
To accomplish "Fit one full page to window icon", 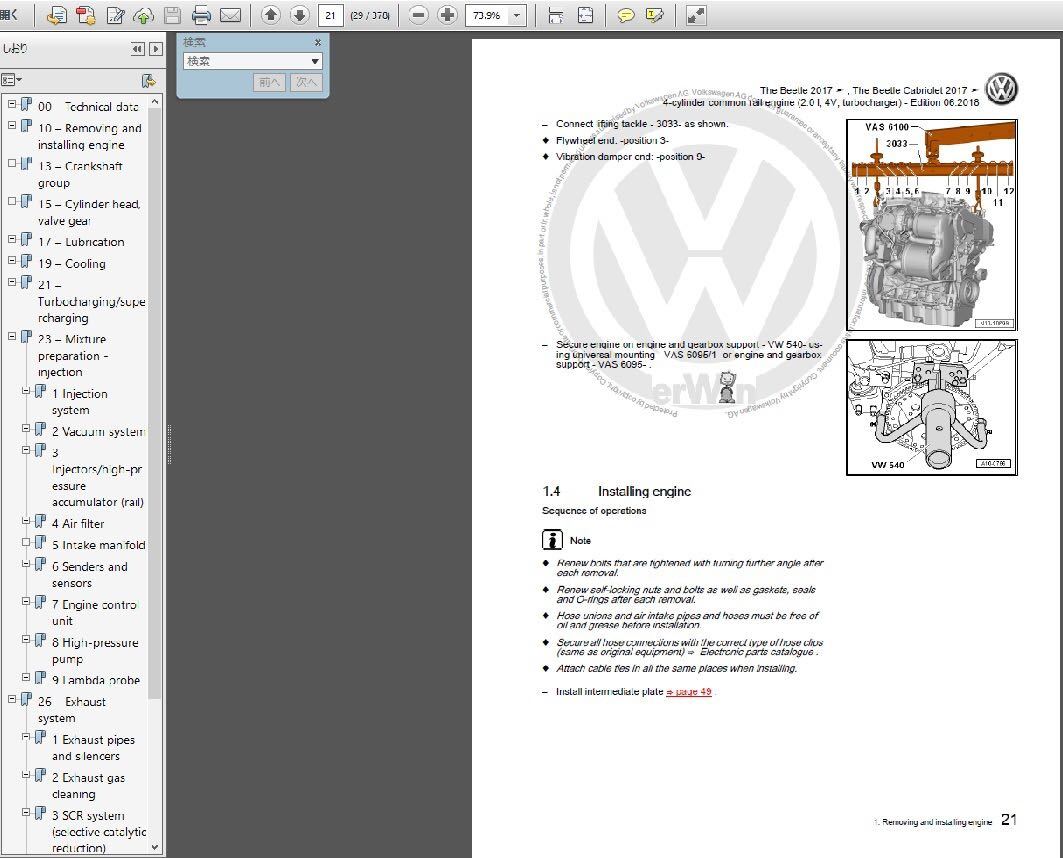I will point(585,15).
